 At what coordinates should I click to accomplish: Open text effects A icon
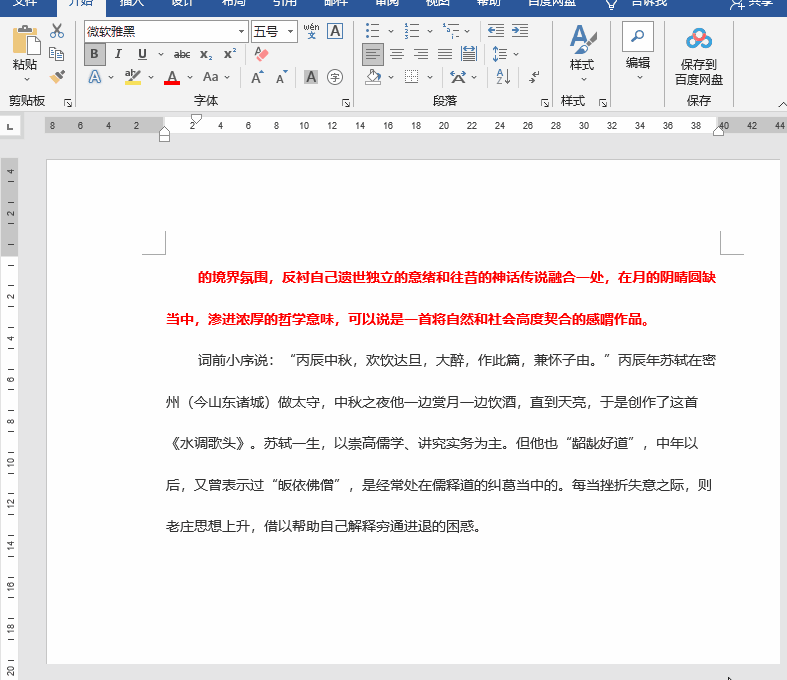click(x=95, y=77)
